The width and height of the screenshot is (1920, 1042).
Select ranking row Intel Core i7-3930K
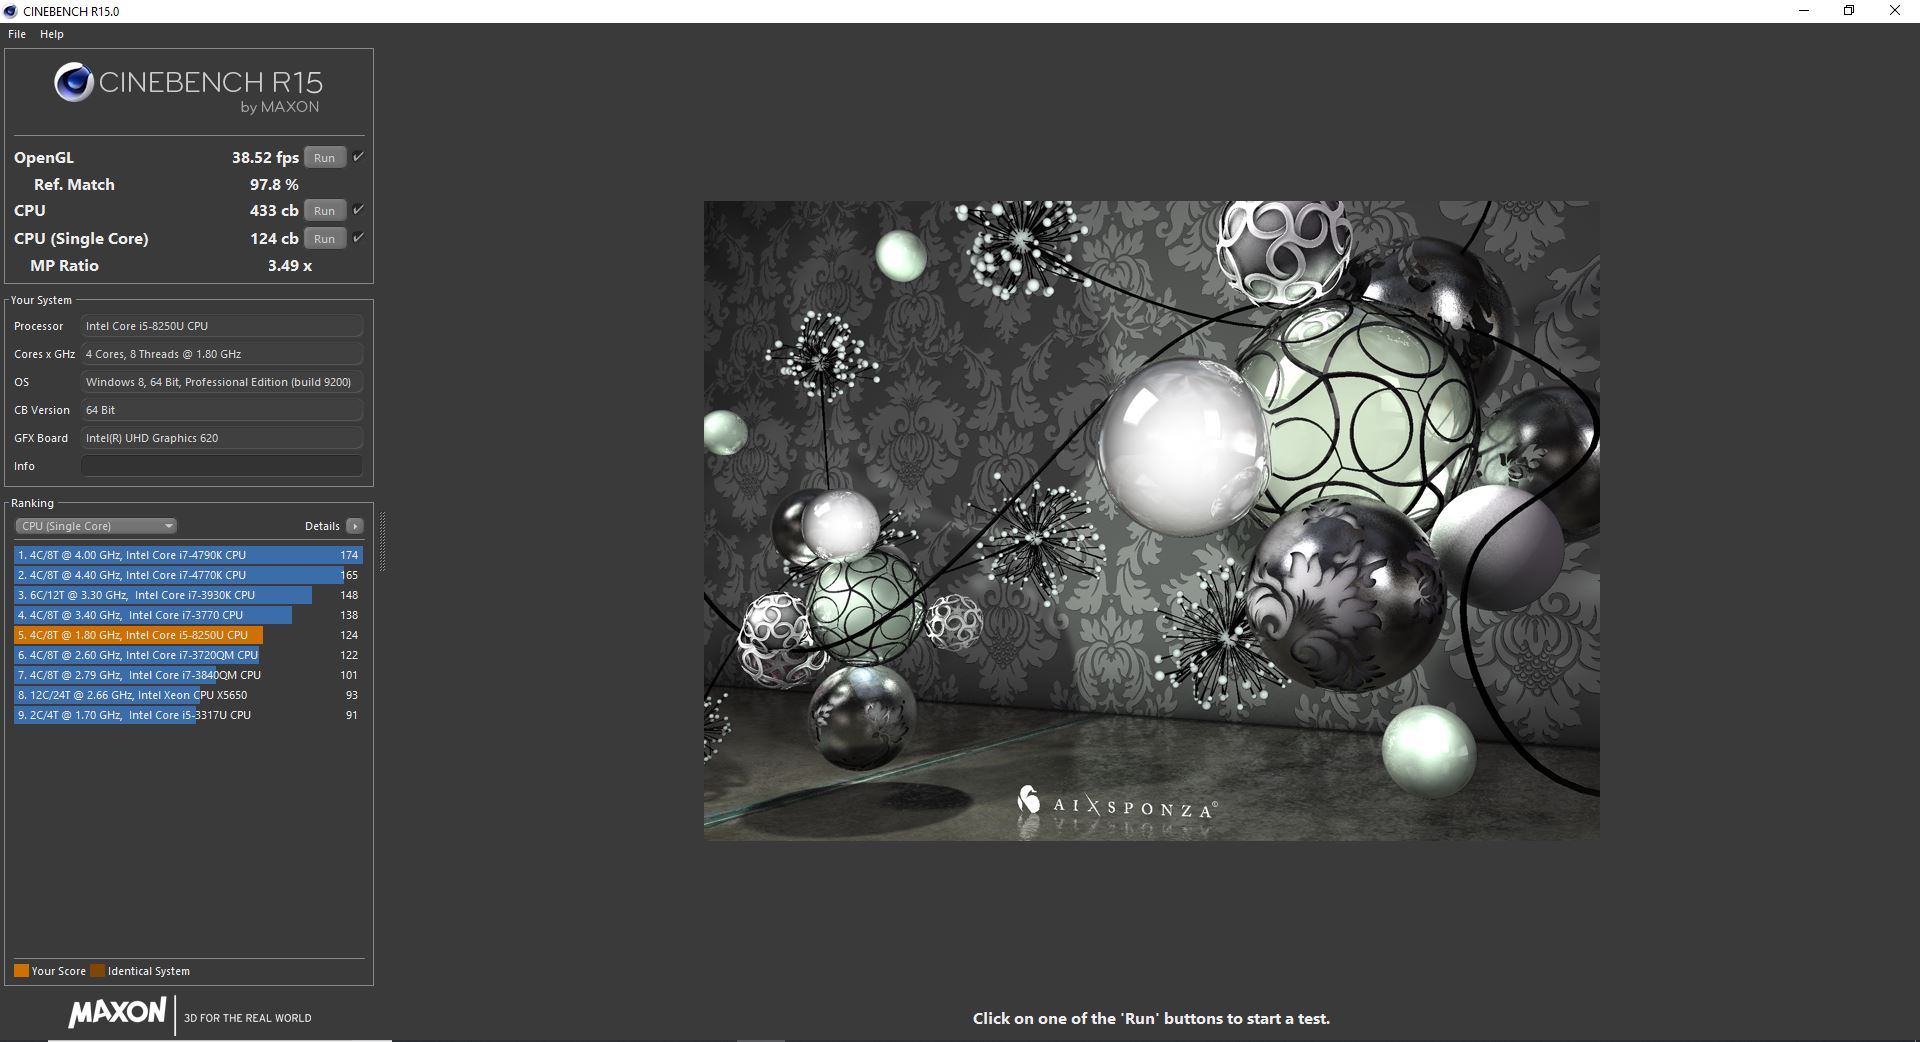(x=188, y=595)
